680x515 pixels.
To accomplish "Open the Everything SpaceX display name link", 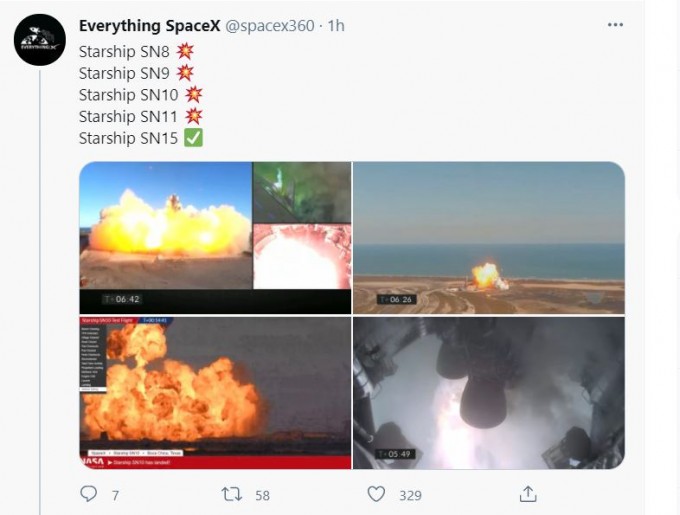I will coord(150,25).
